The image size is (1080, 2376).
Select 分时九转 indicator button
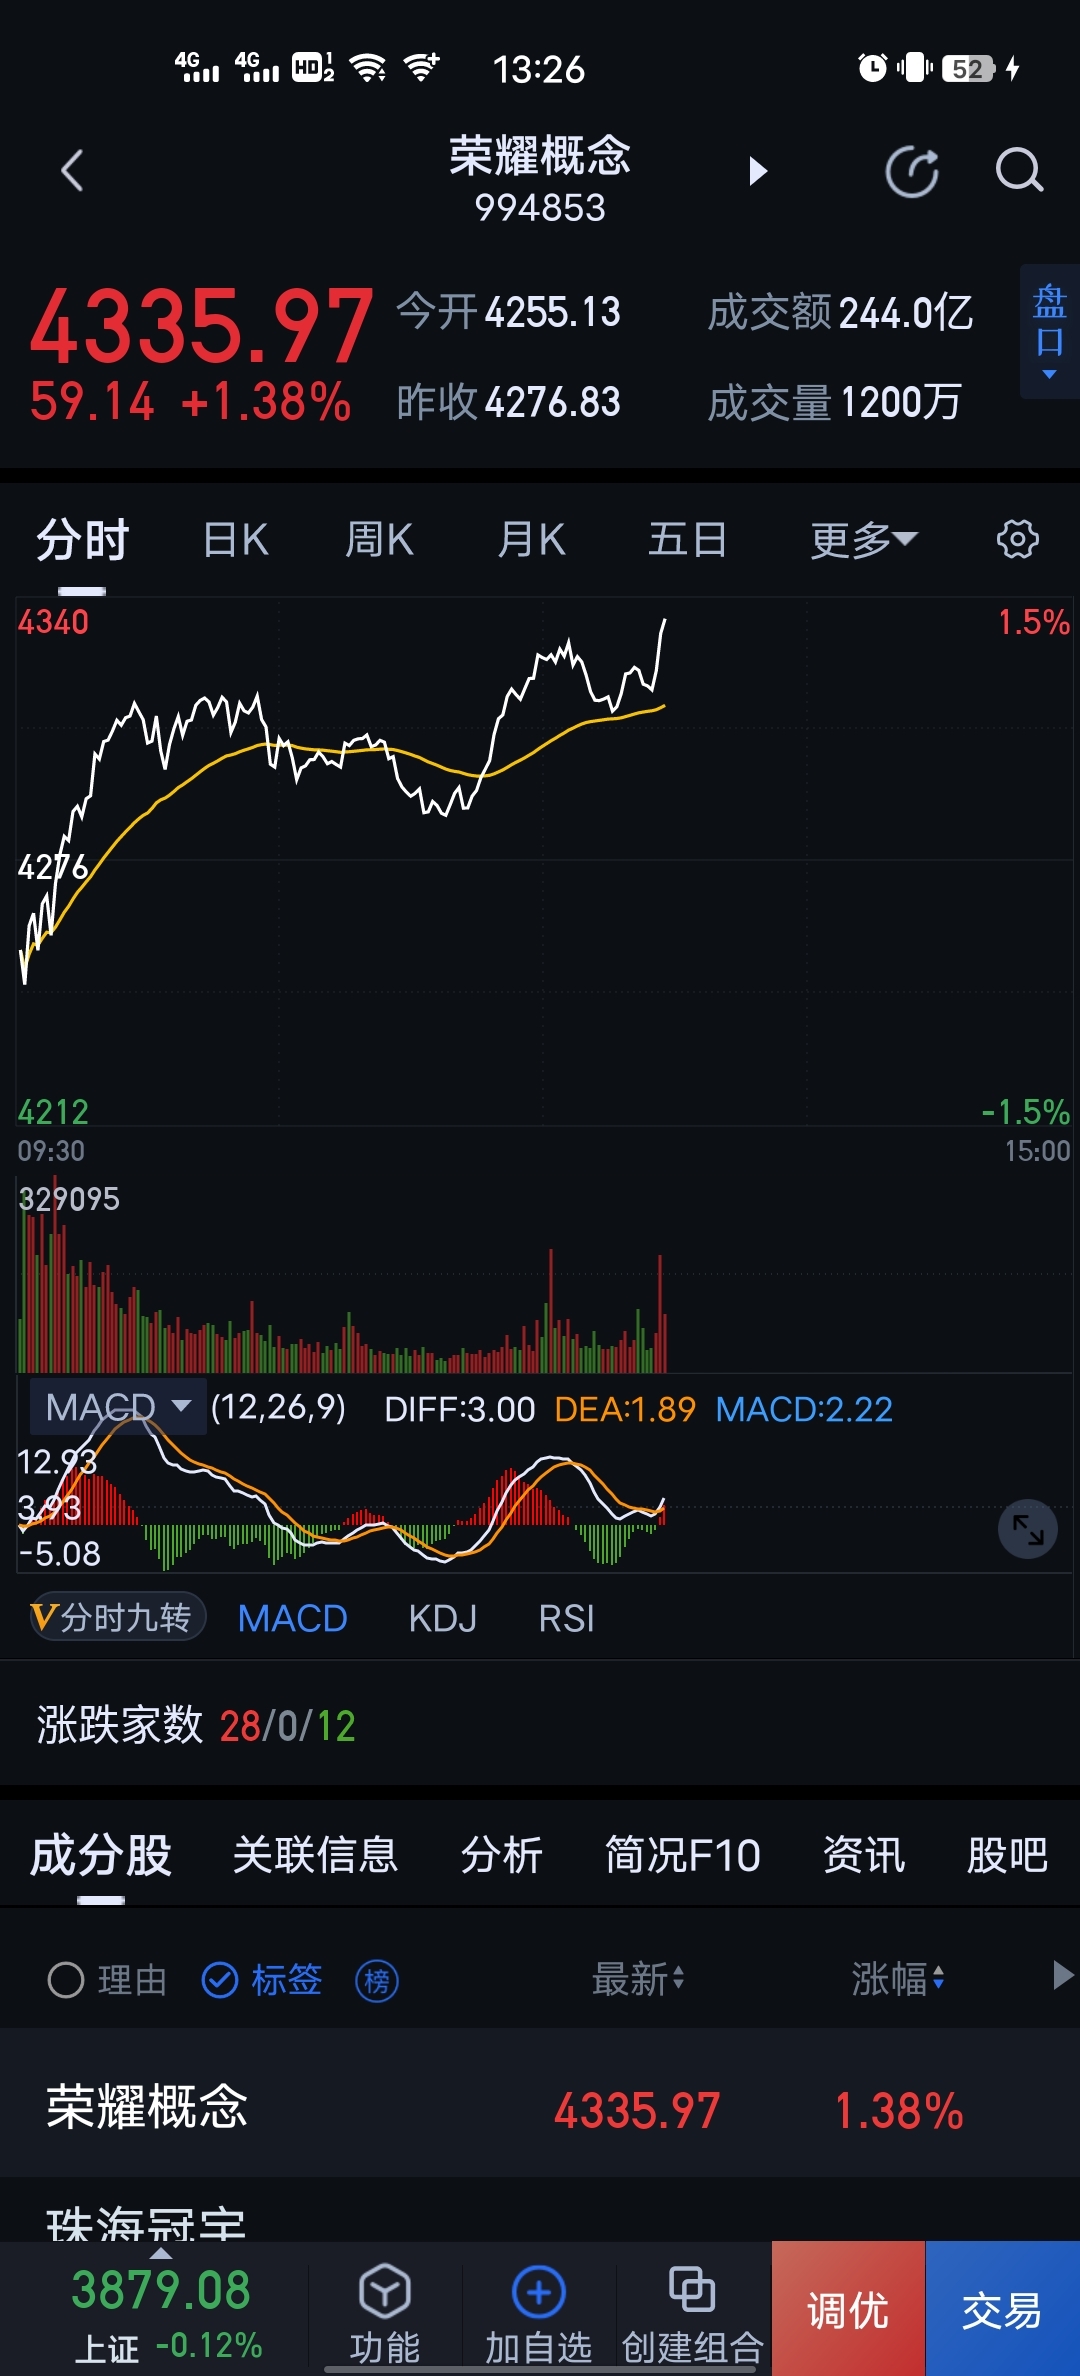[x=117, y=1617]
